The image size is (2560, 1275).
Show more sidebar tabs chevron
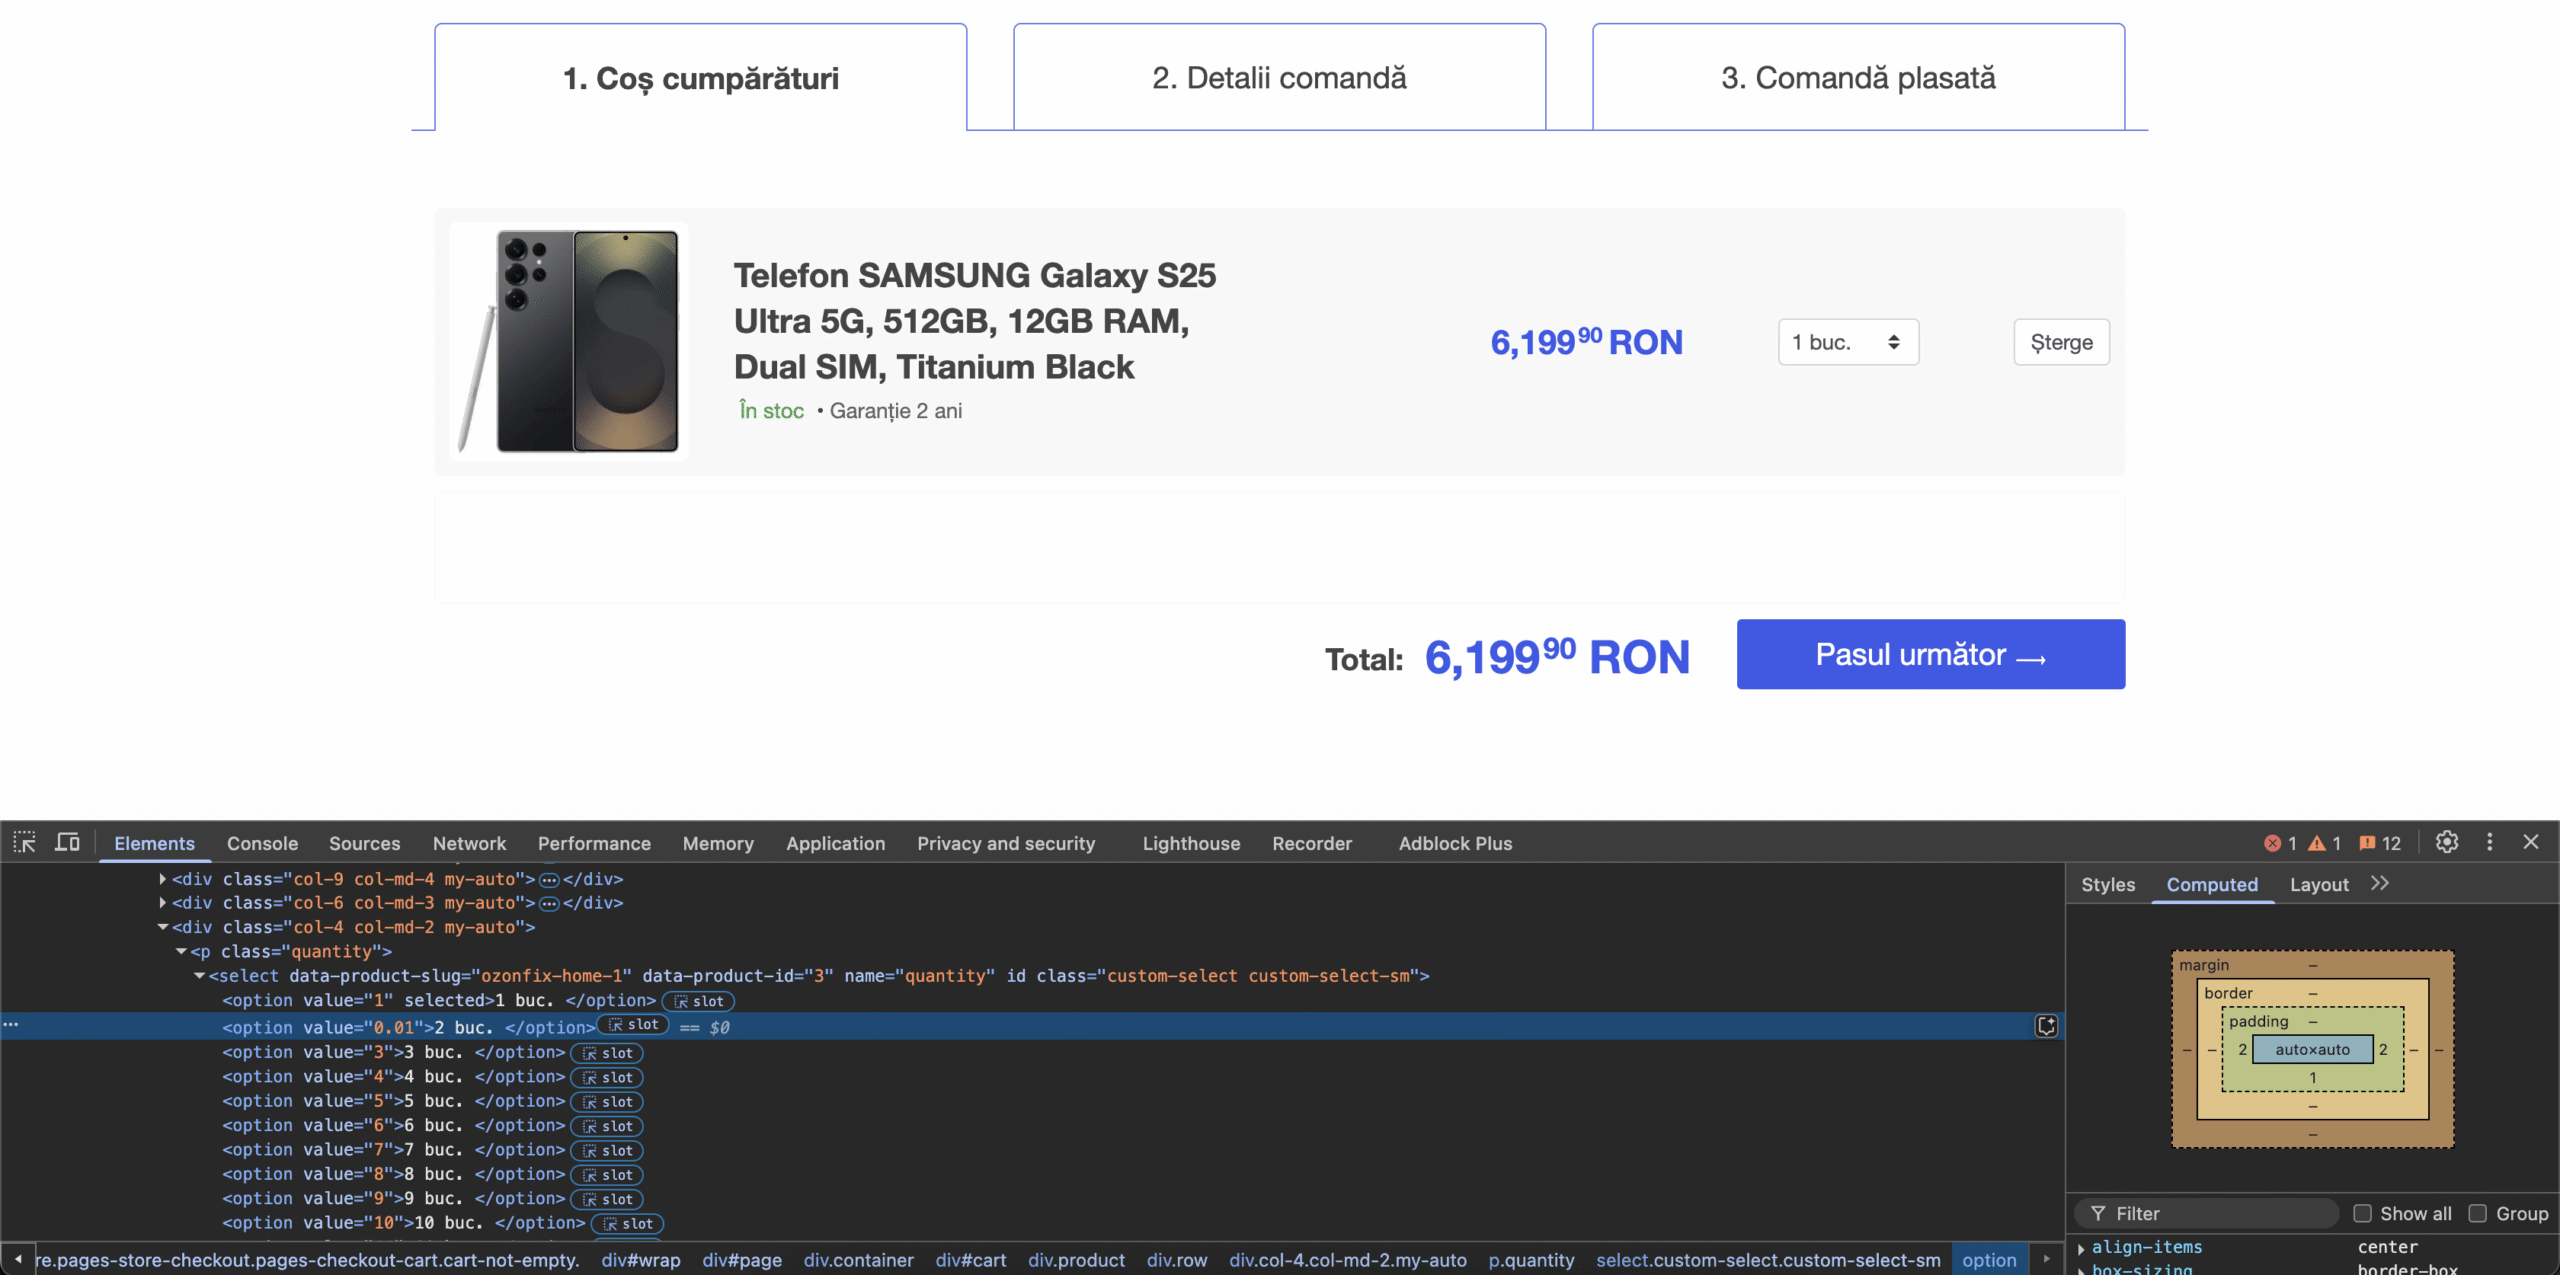[x=2380, y=884]
